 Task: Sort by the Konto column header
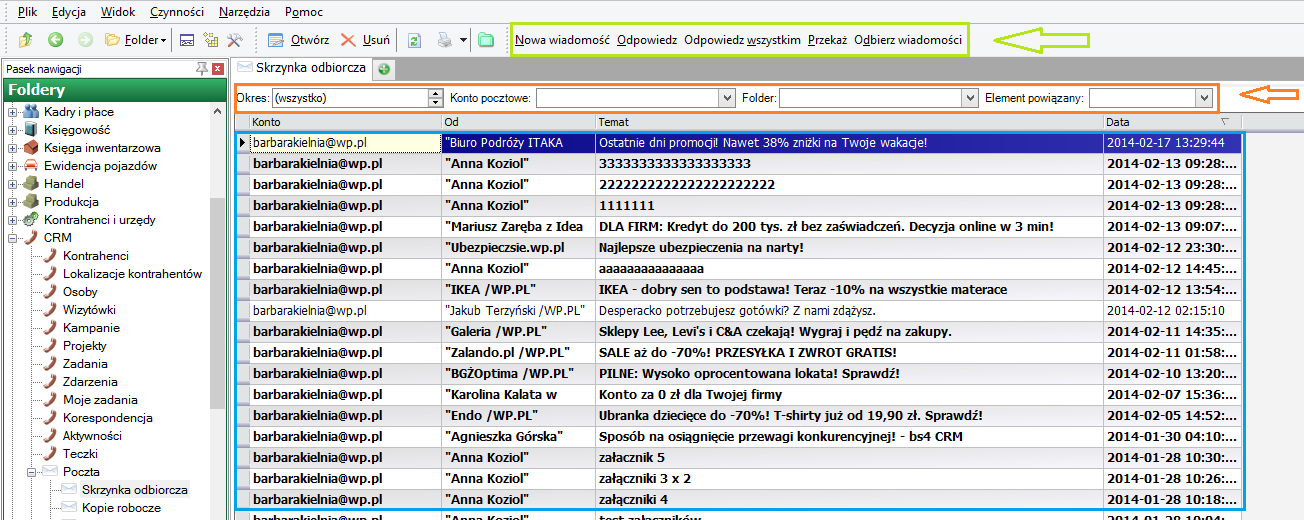pyautogui.click(x=345, y=122)
